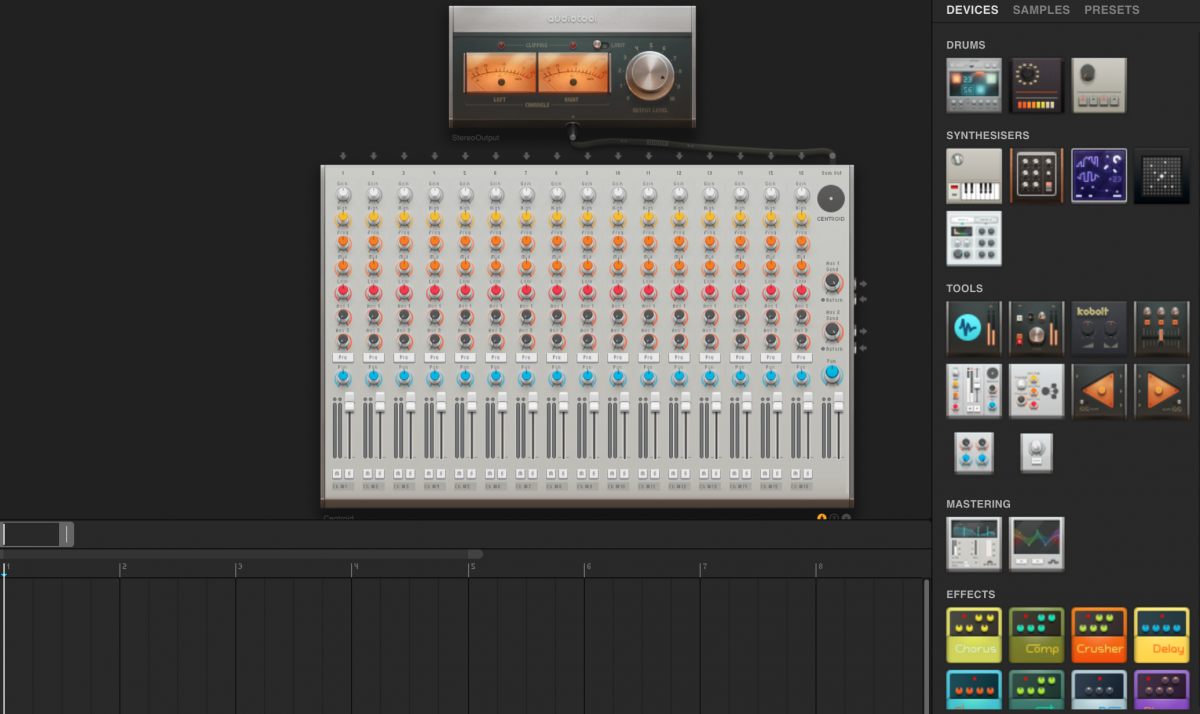
Task: Select the mastering device with blue spectrum
Action: coord(974,544)
